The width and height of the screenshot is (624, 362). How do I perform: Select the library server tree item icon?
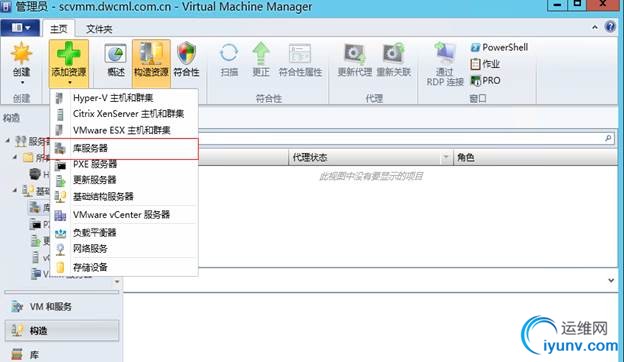click(x=35, y=207)
